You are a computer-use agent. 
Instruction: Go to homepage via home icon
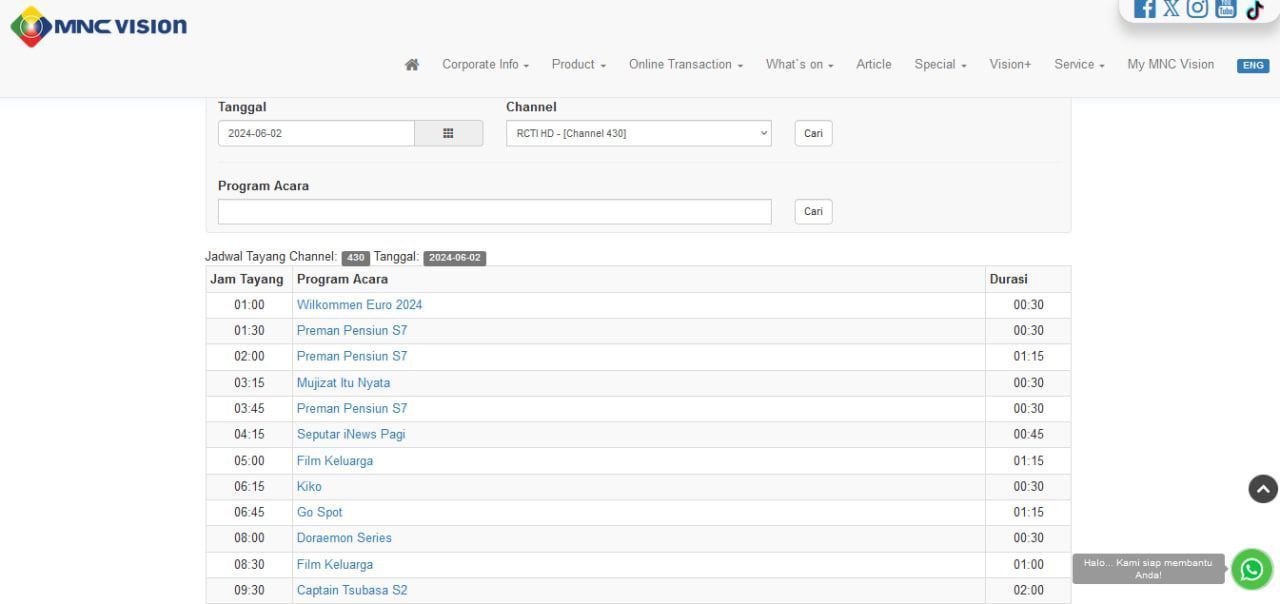tap(411, 65)
